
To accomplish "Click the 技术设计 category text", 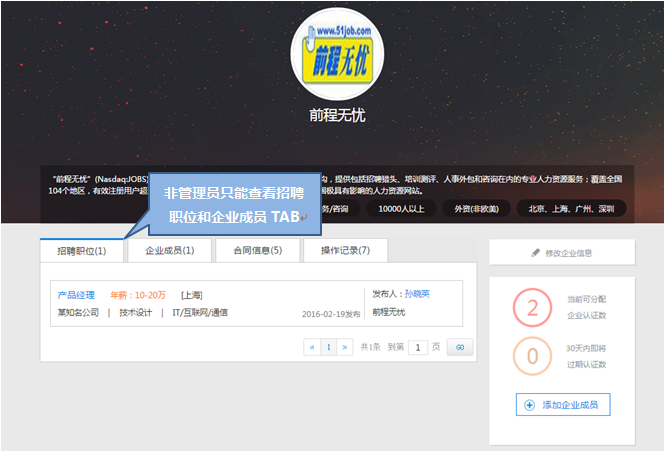I will point(136,313).
